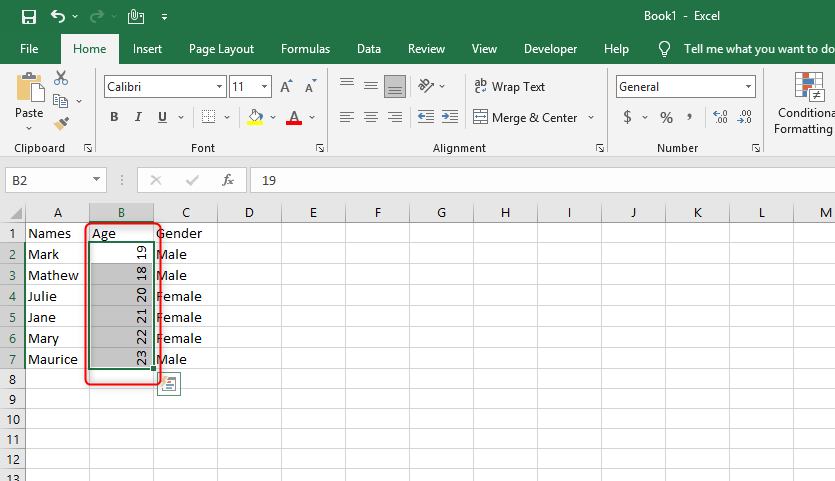Click the Paste button

pos(29,102)
